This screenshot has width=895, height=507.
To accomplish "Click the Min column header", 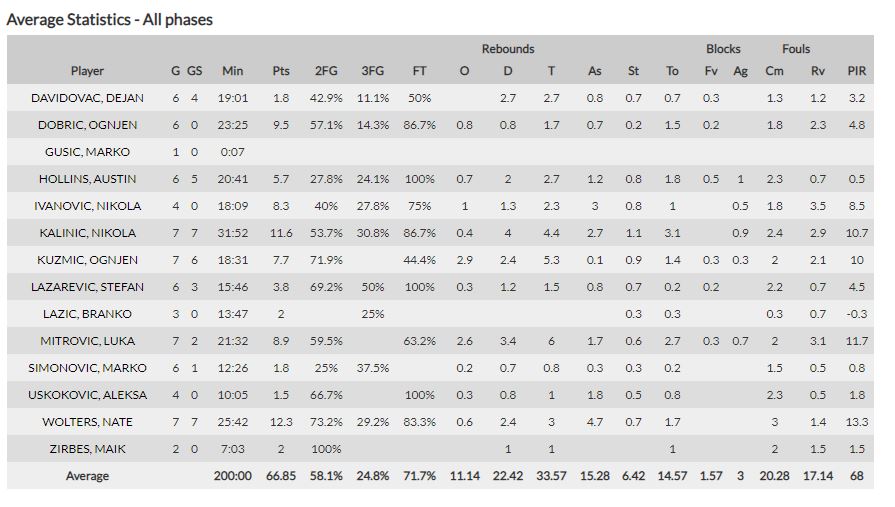I will [232, 71].
